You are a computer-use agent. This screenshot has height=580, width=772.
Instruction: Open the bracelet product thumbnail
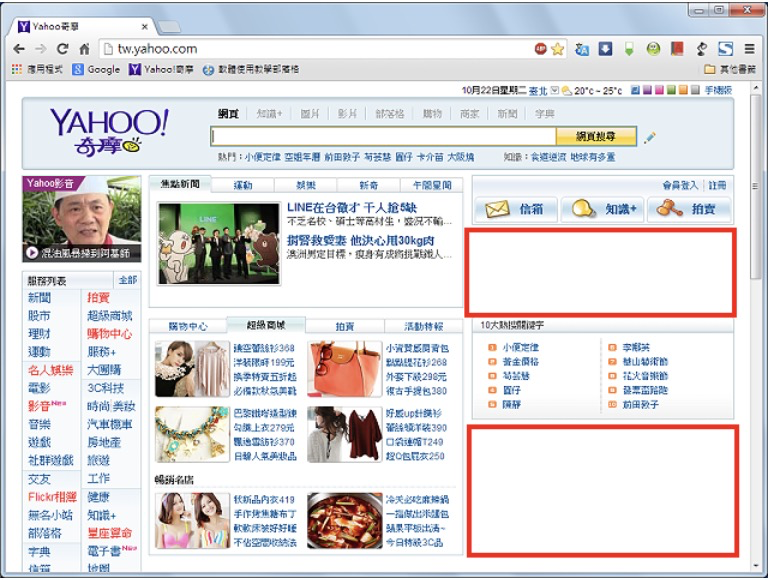pyautogui.click(x=192, y=434)
